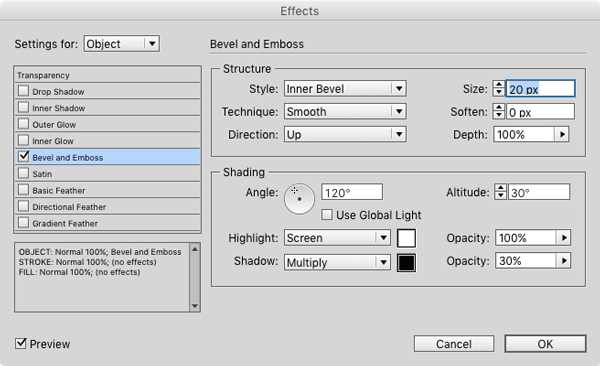
Task: Click summary box scroll down arrow
Action: click(195, 306)
